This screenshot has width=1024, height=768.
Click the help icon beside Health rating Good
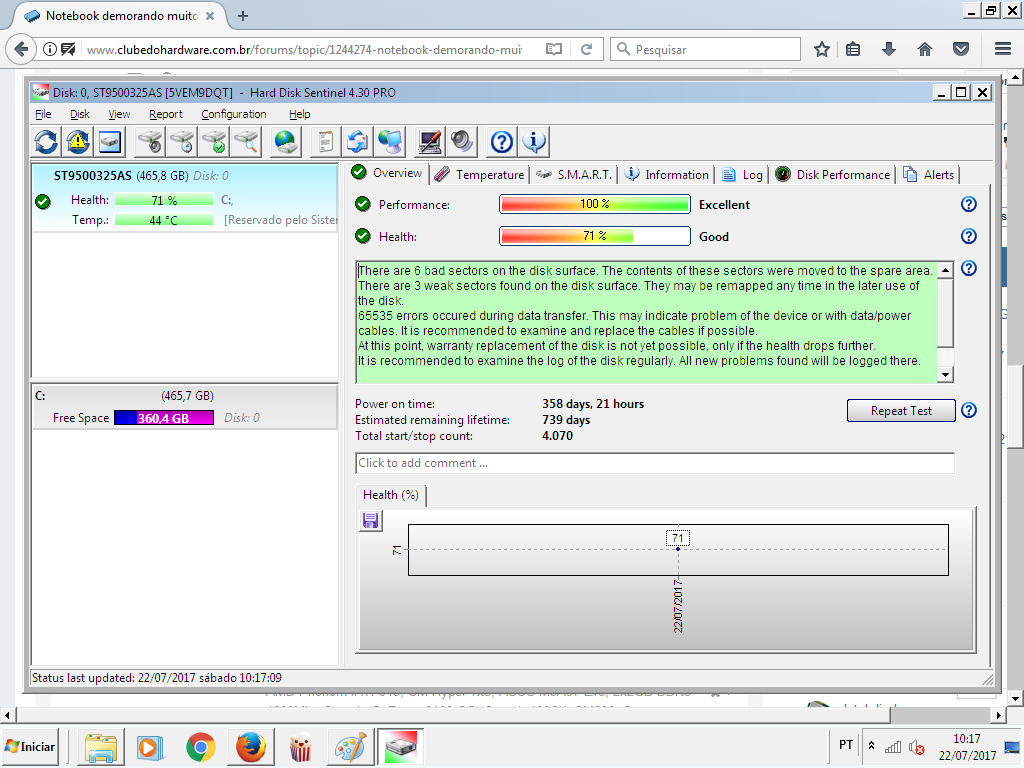pyautogui.click(x=968, y=236)
